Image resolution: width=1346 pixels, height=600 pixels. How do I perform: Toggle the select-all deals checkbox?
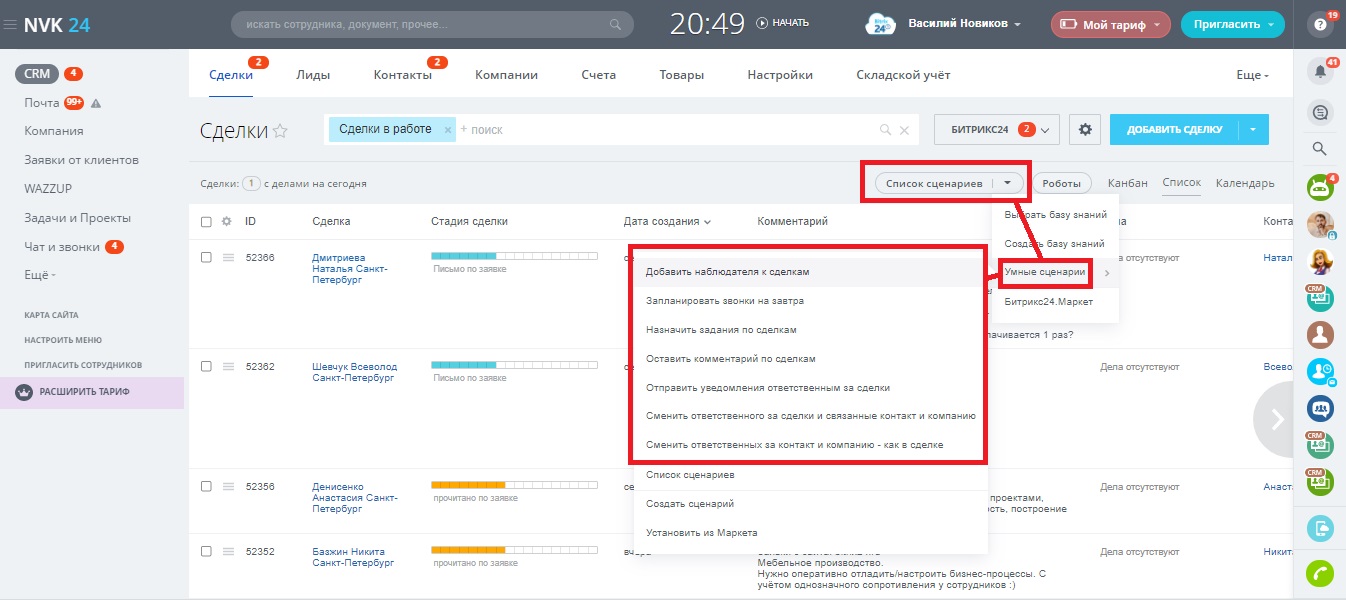(x=206, y=221)
